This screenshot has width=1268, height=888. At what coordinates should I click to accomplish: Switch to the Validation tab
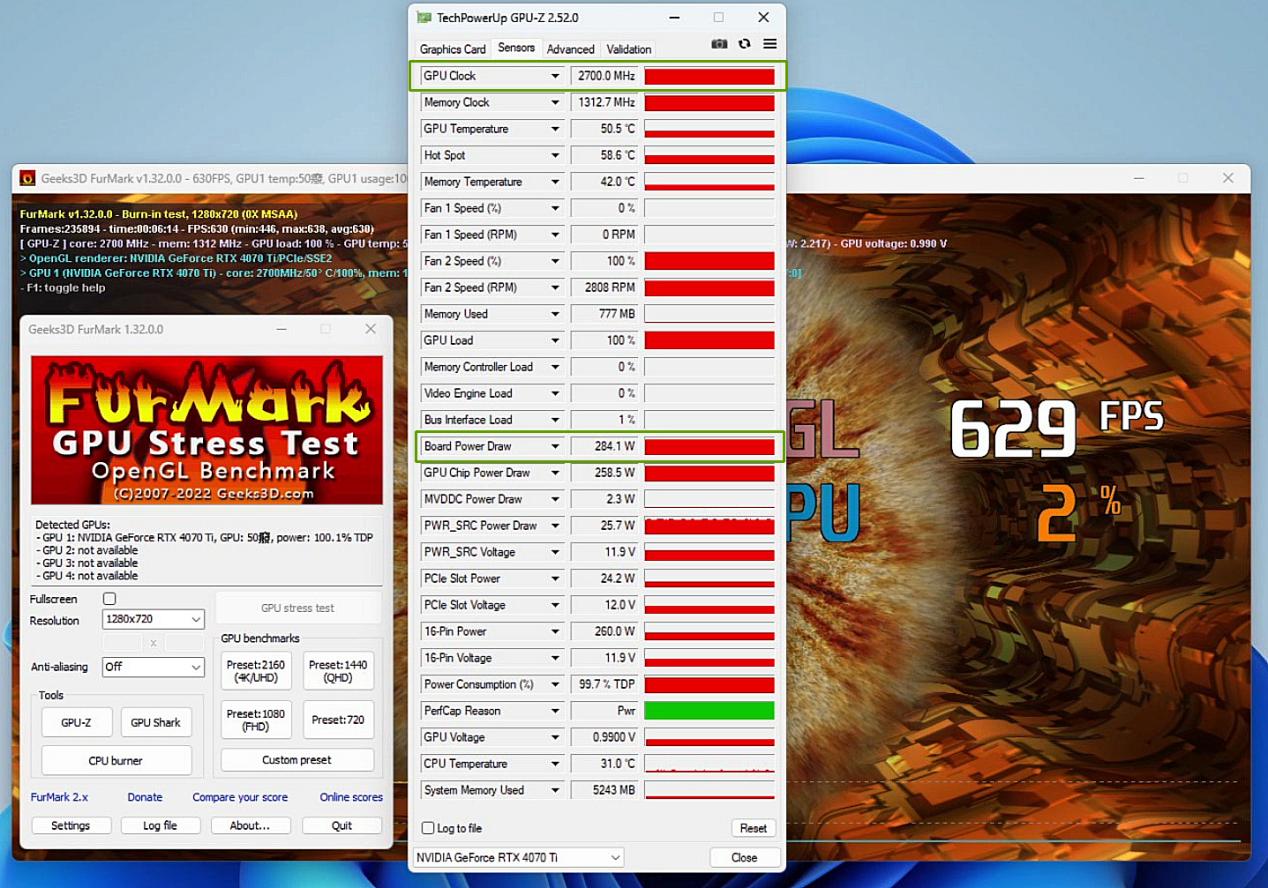point(628,49)
